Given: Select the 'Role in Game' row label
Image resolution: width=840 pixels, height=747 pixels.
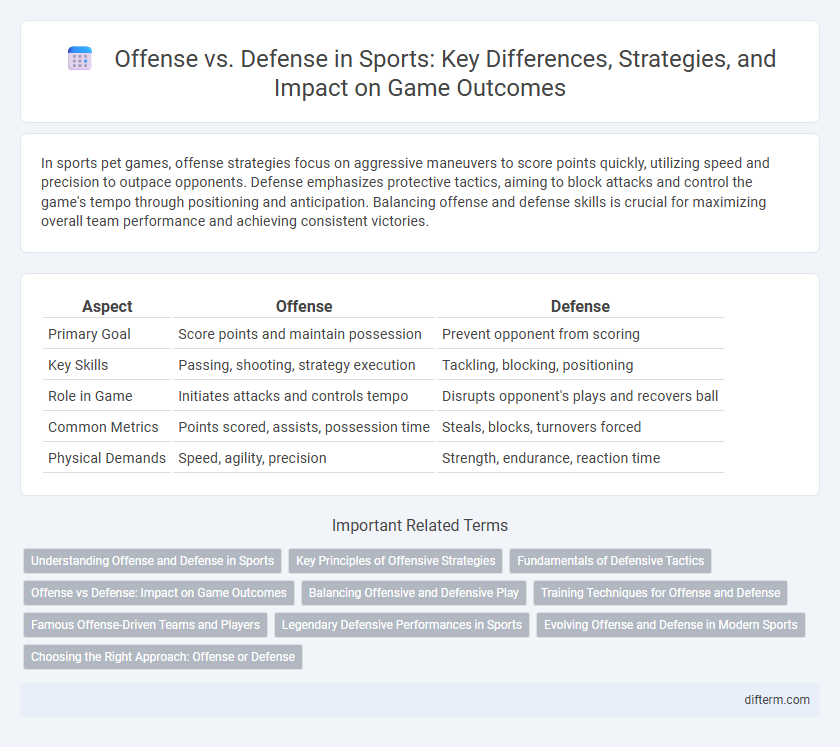Looking at the screenshot, I should (x=90, y=396).
